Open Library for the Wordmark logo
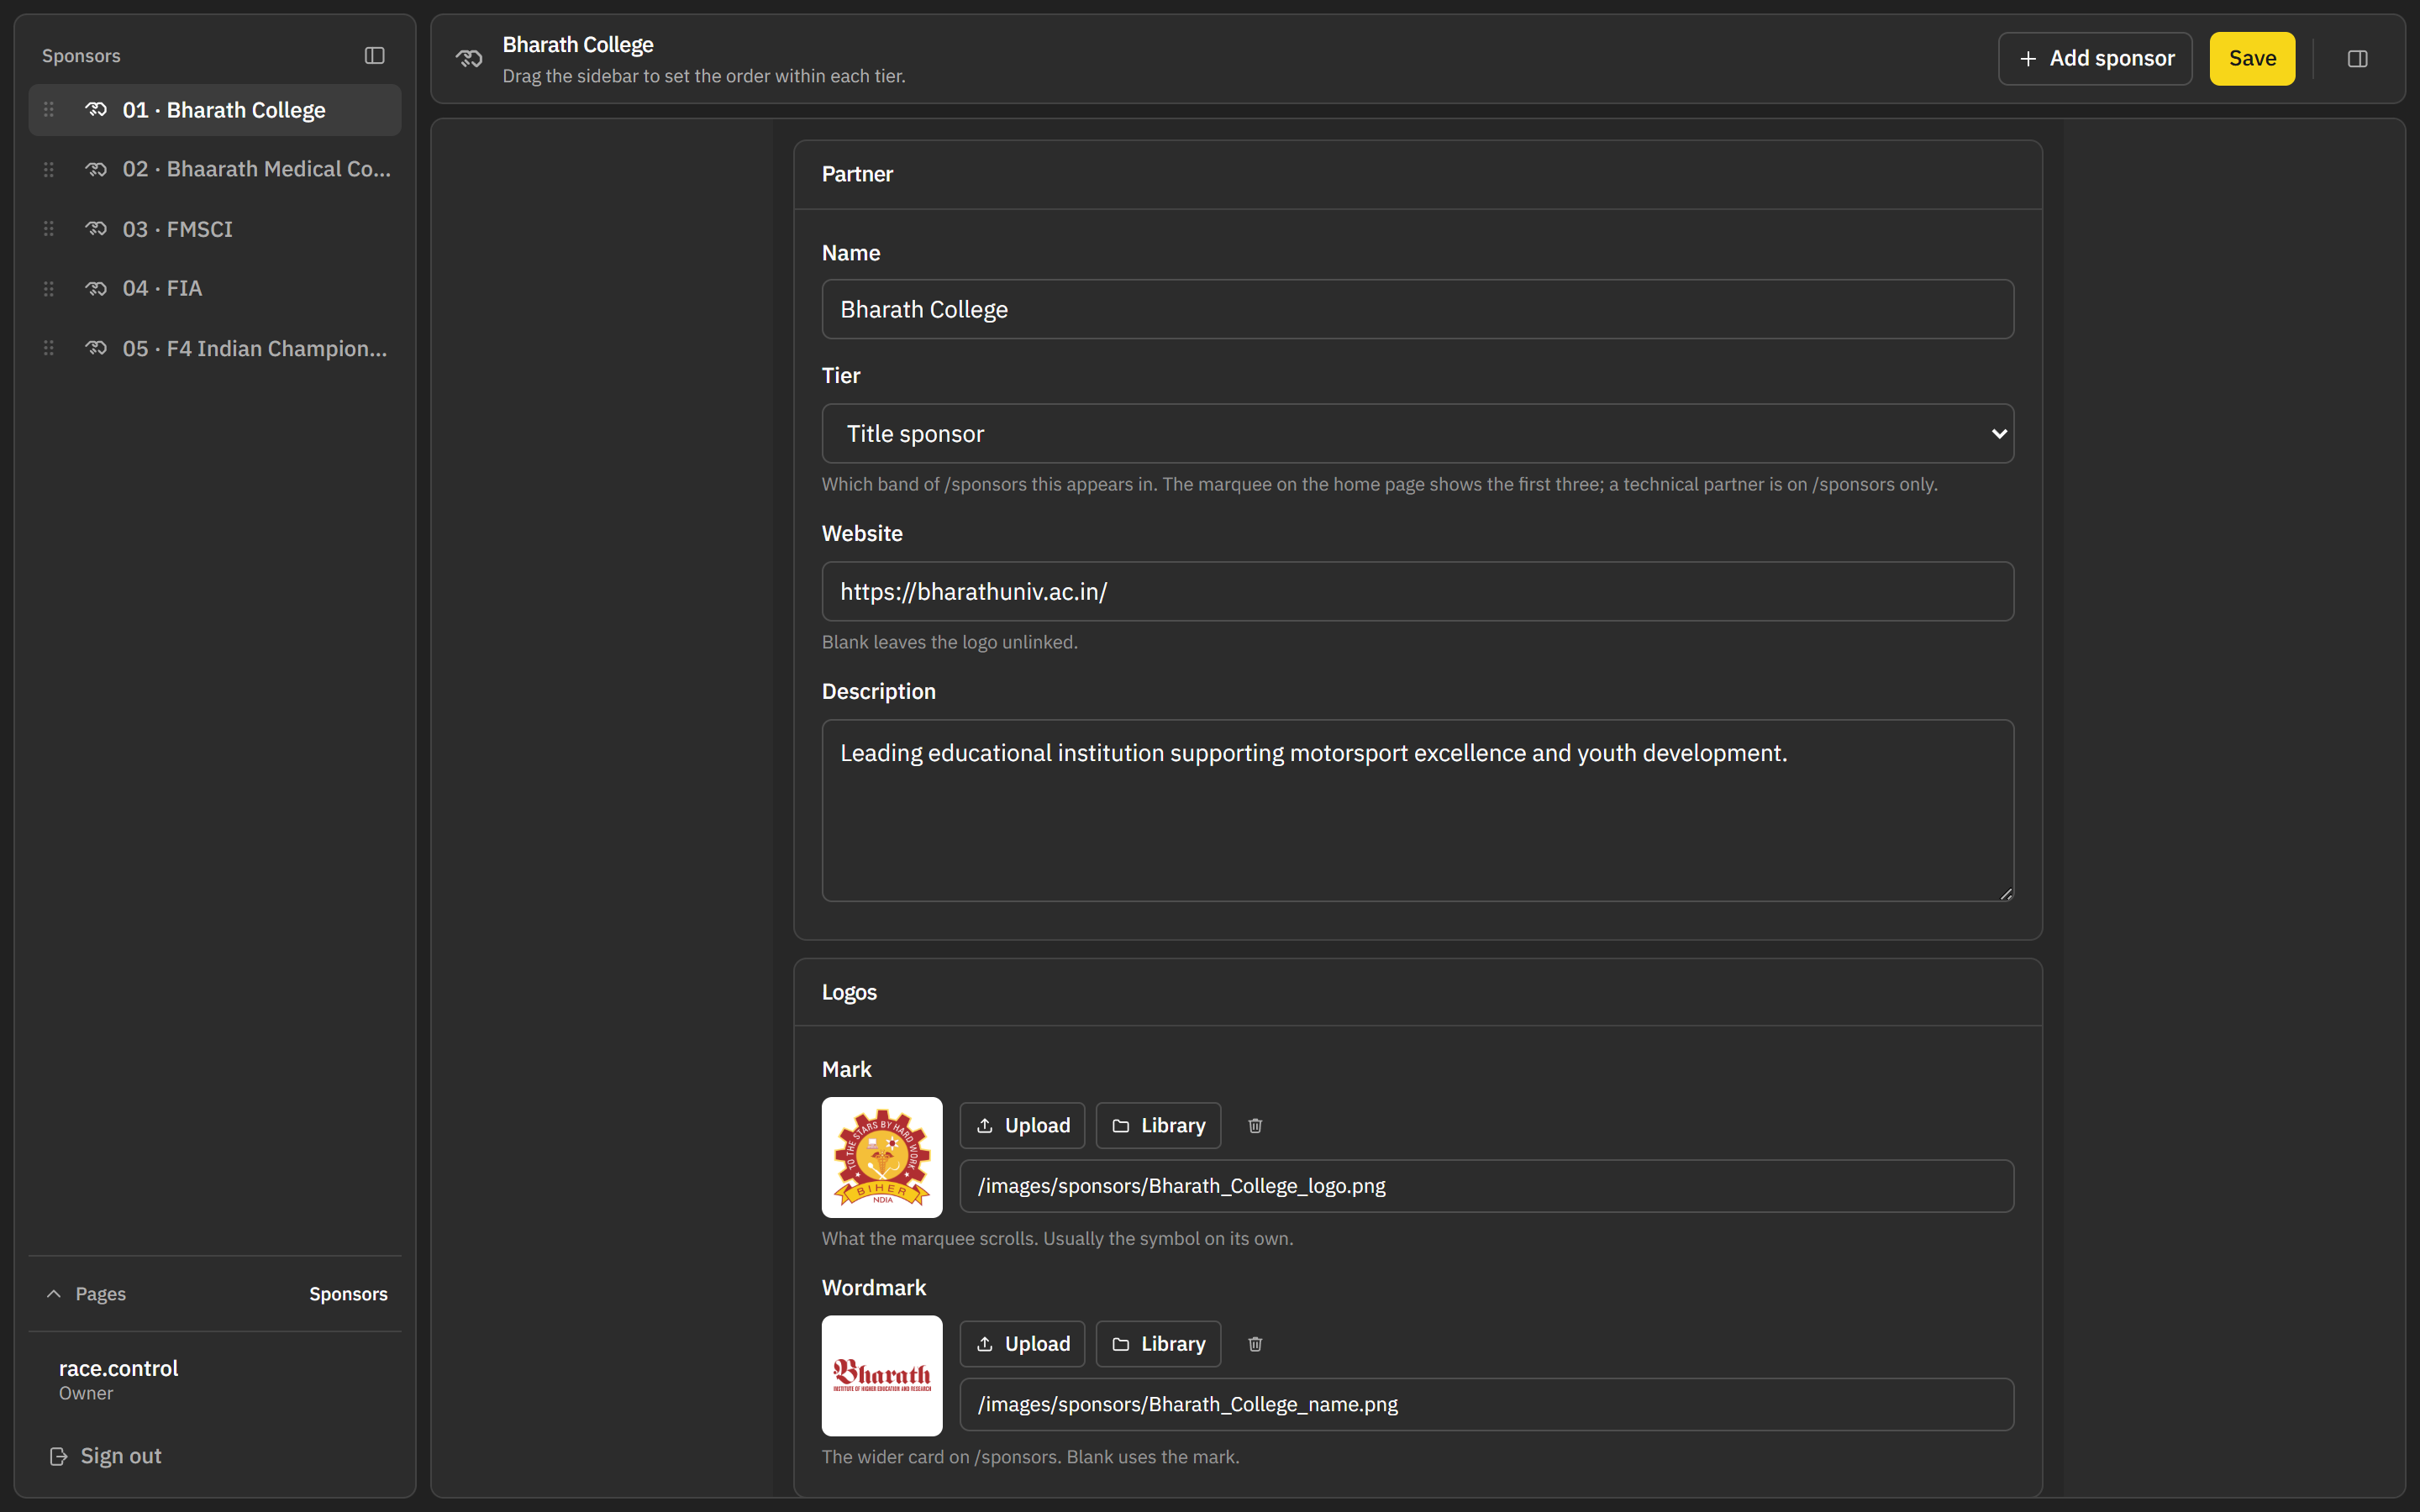 tap(1158, 1344)
